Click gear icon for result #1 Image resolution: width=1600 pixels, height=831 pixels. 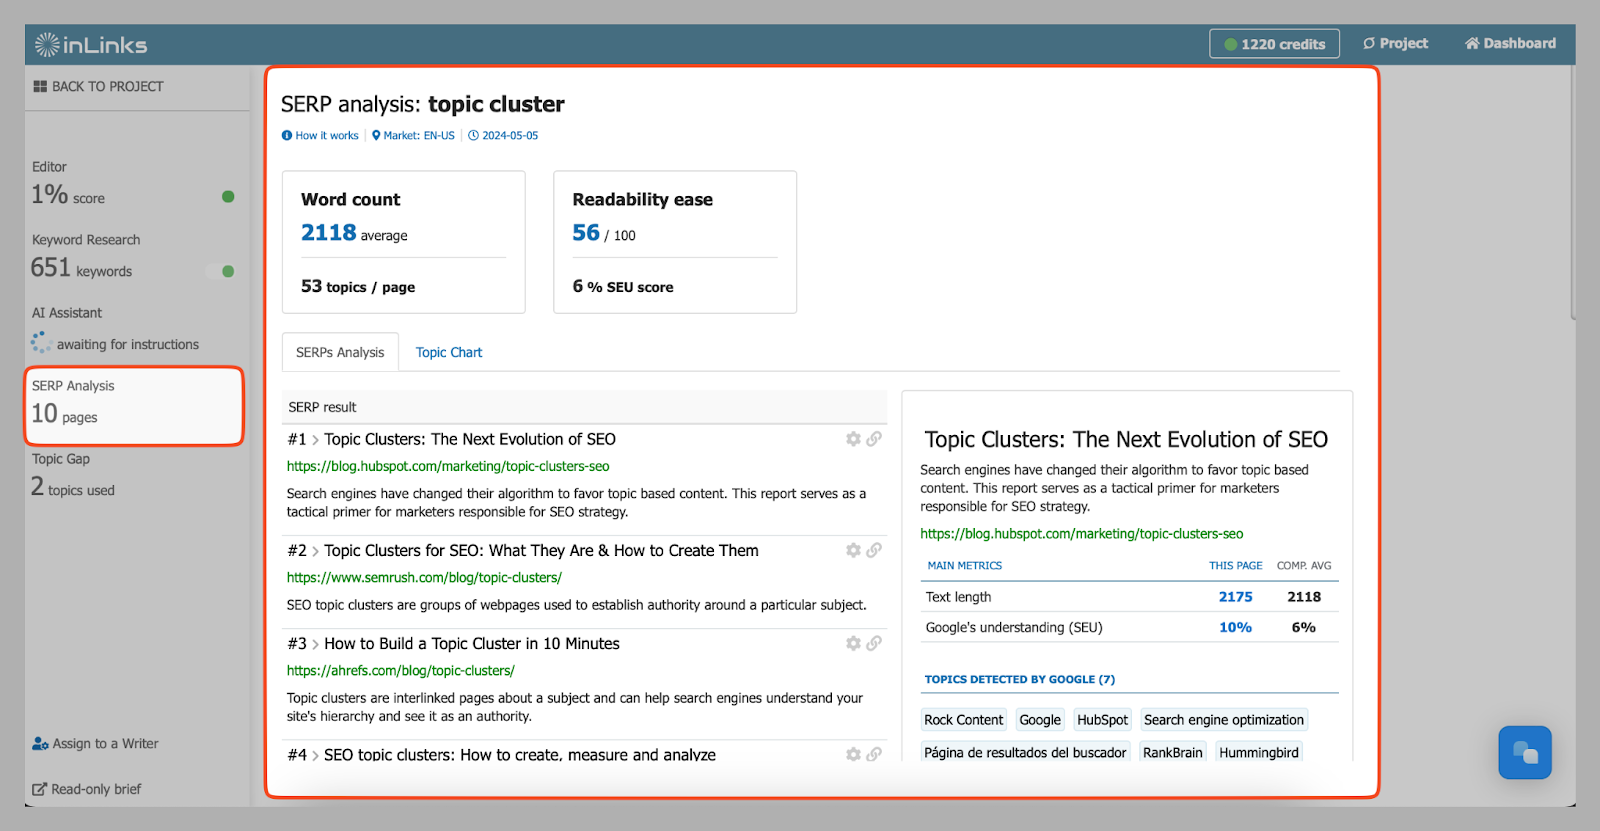click(853, 439)
